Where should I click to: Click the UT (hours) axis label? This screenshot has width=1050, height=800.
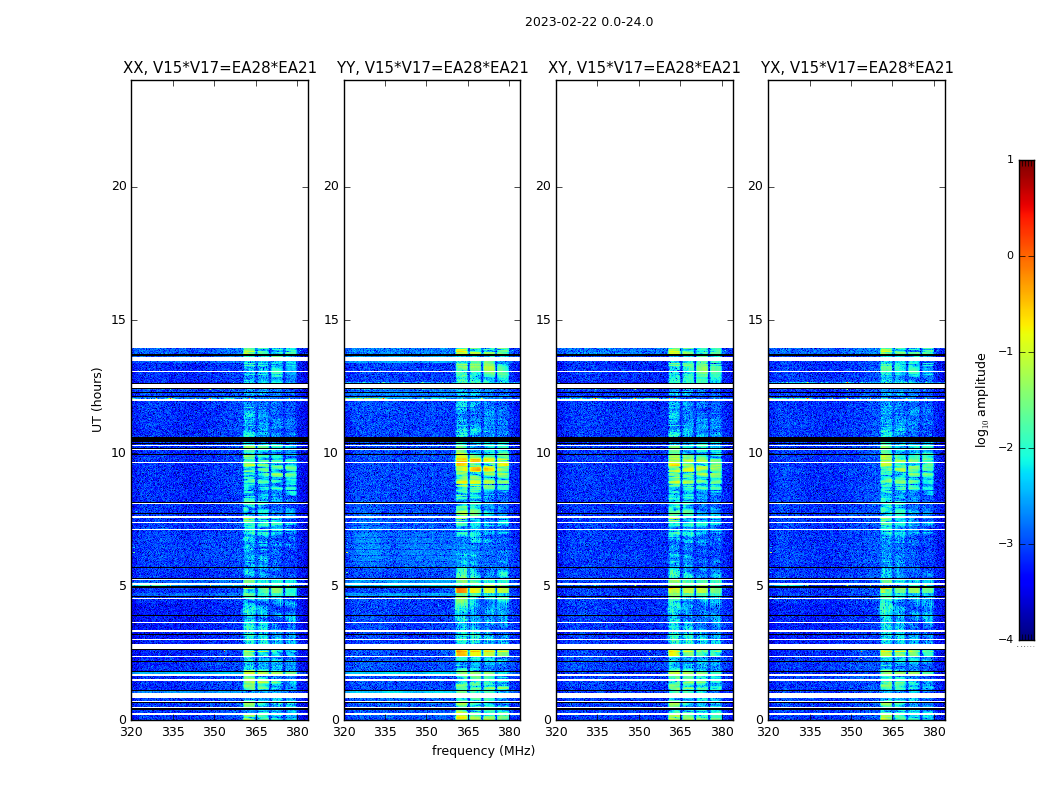(x=97, y=400)
